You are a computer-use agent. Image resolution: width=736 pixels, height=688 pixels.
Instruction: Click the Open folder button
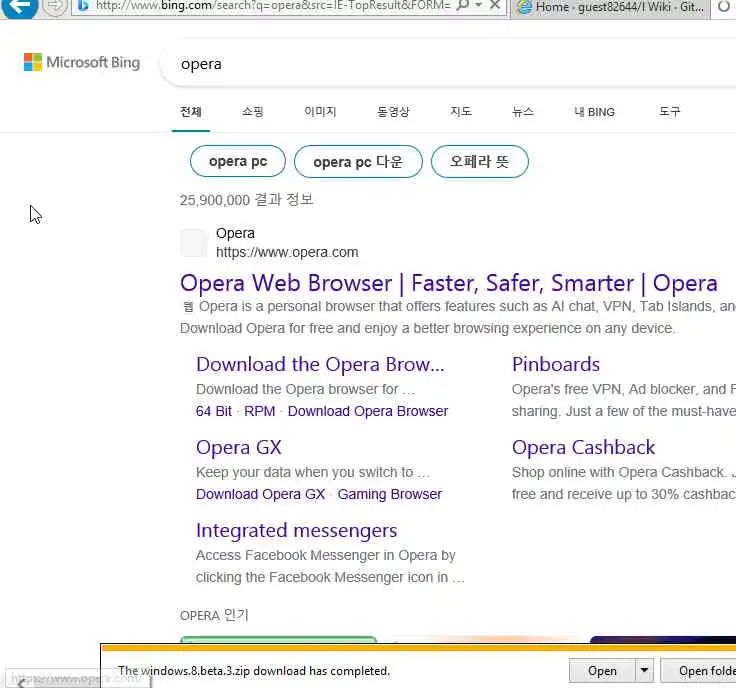coord(698,671)
